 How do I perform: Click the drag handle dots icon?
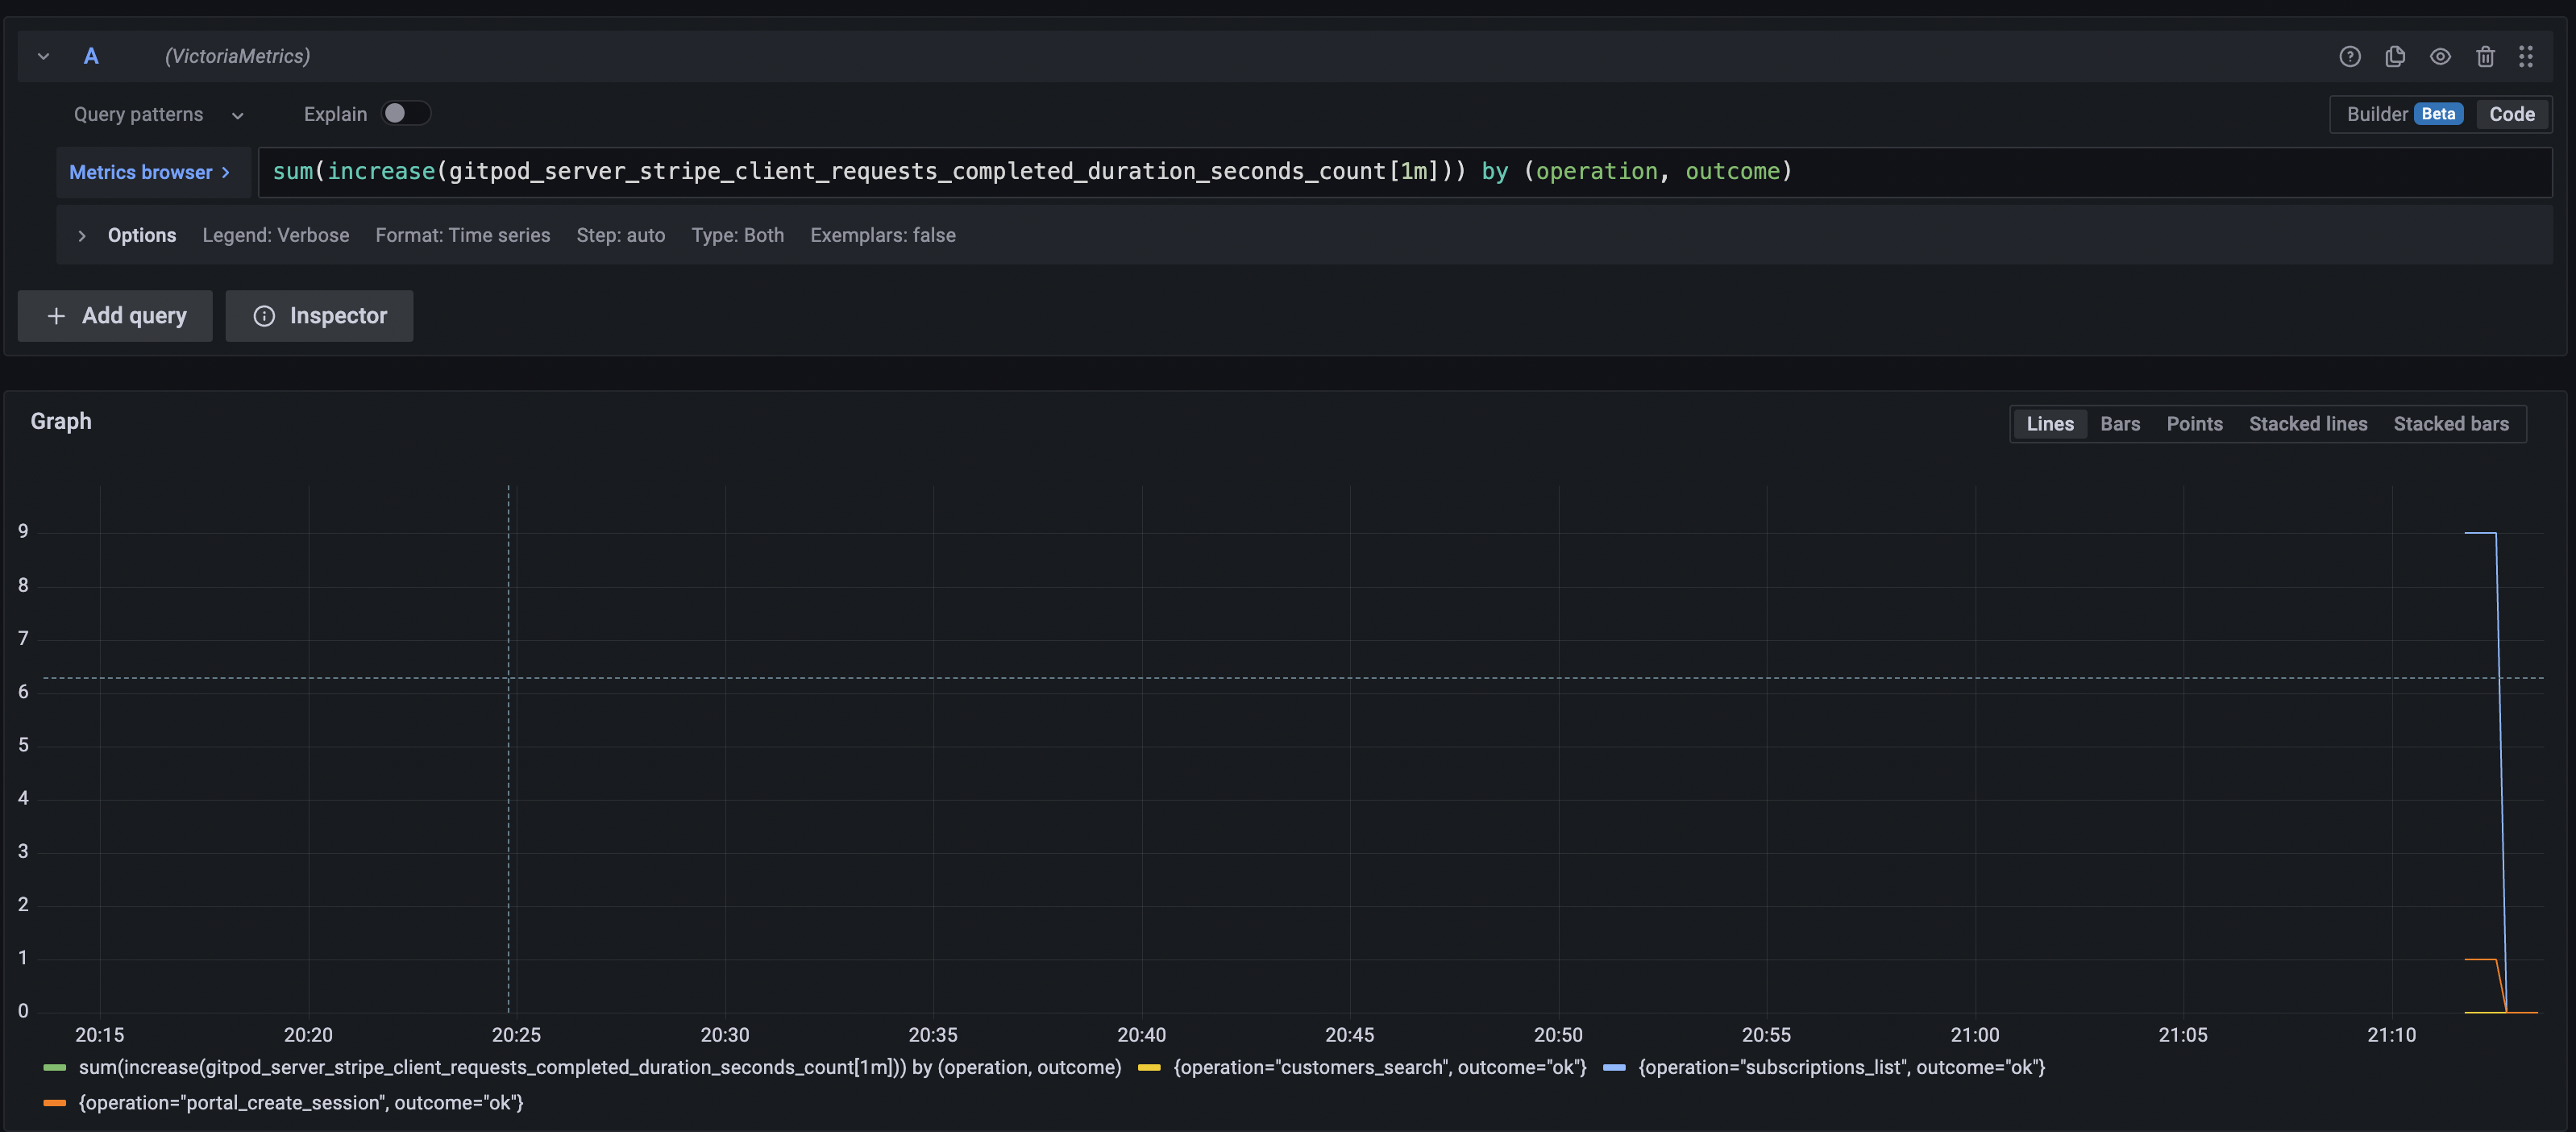2527,56
